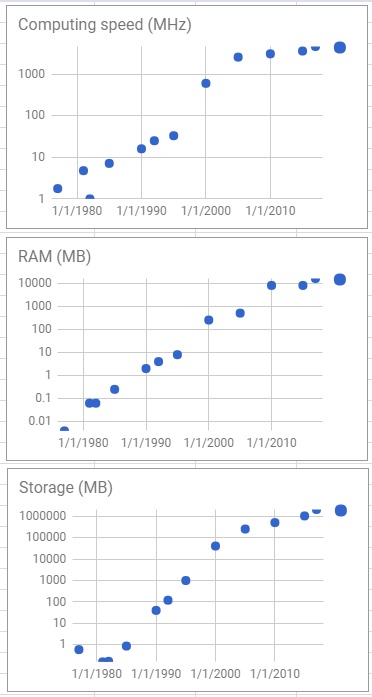Screen dimensions: 372x697
Task: Click the Storage (MB) chart title
Action: point(66,487)
